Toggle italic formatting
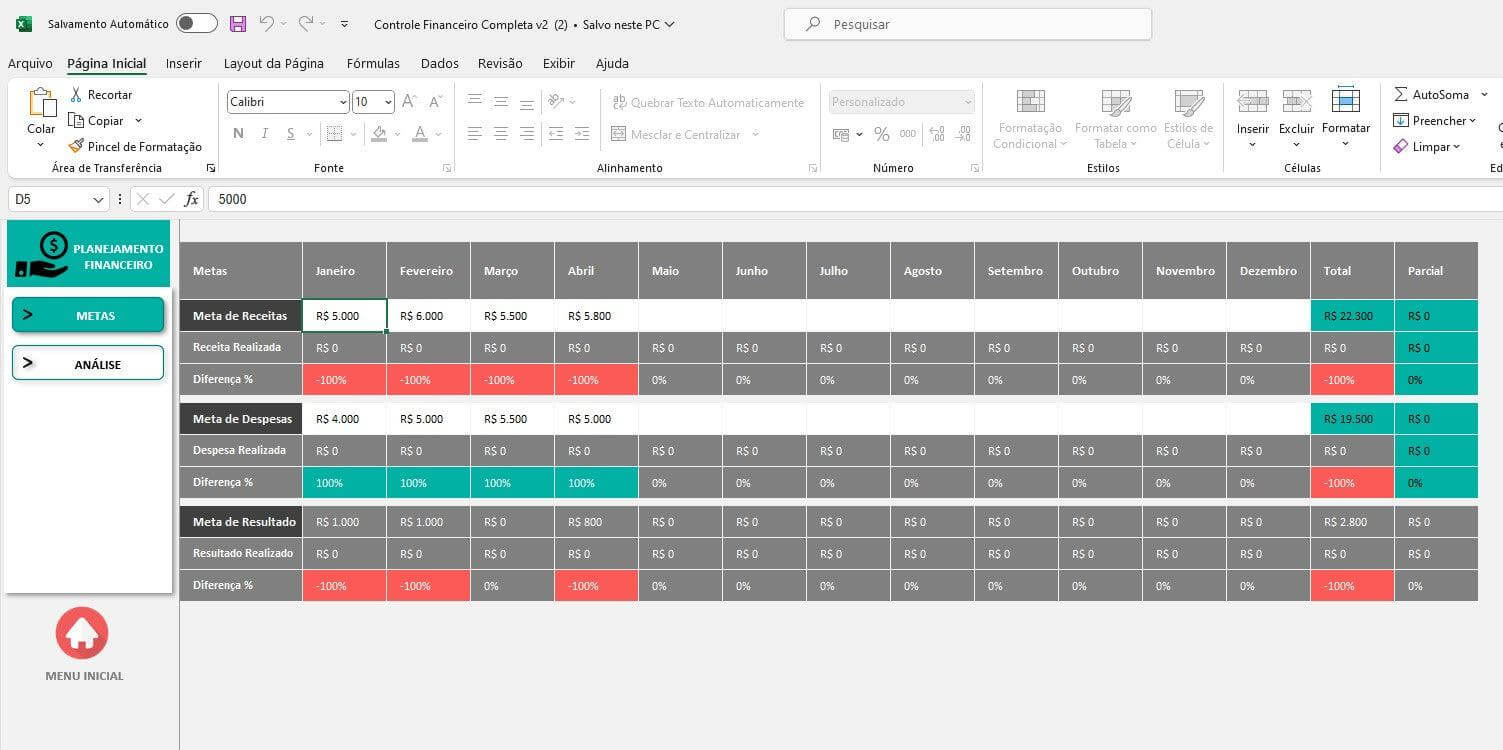Image resolution: width=1503 pixels, height=750 pixels. click(x=266, y=133)
